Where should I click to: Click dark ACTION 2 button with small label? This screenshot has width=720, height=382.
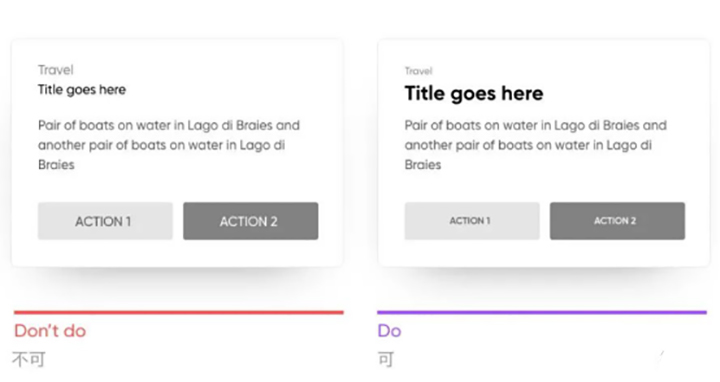coord(618,221)
